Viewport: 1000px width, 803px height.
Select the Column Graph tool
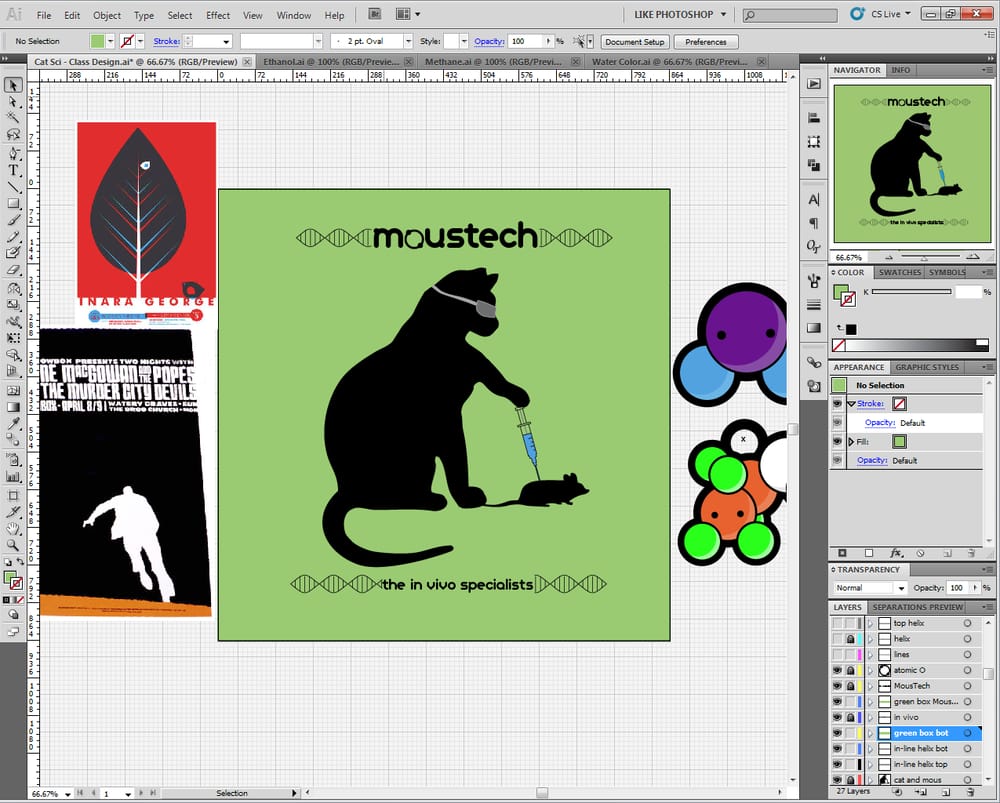(x=13, y=476)
